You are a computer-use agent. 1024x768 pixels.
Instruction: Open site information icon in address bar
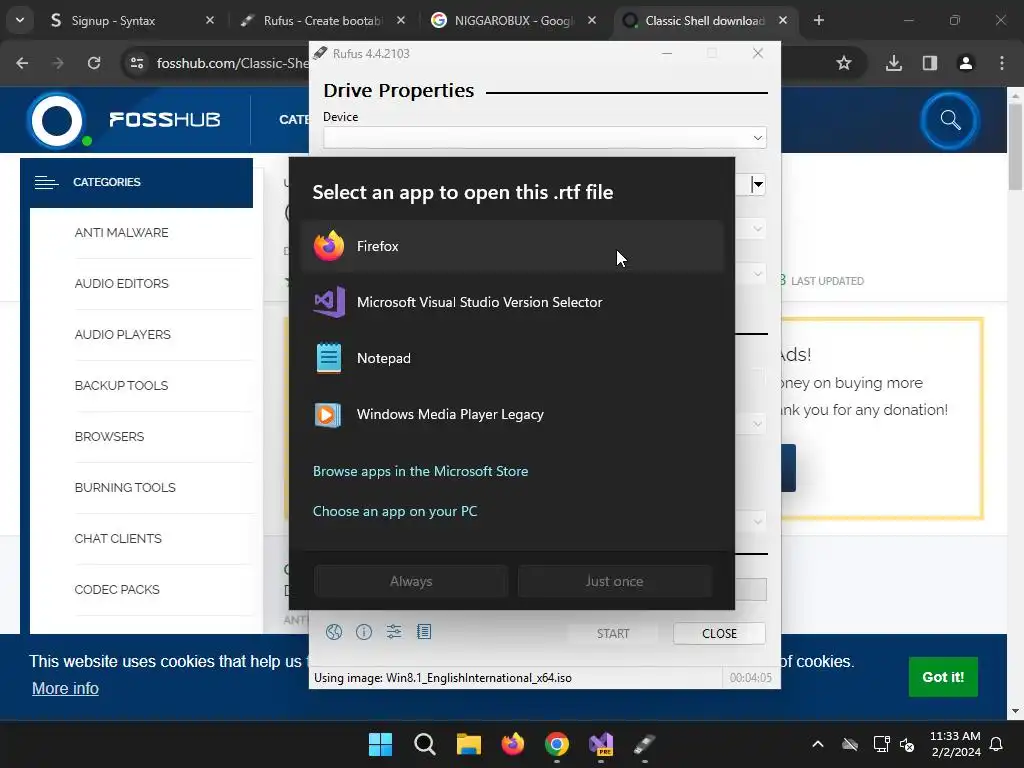pyautogui.click(x=137, y=63)
